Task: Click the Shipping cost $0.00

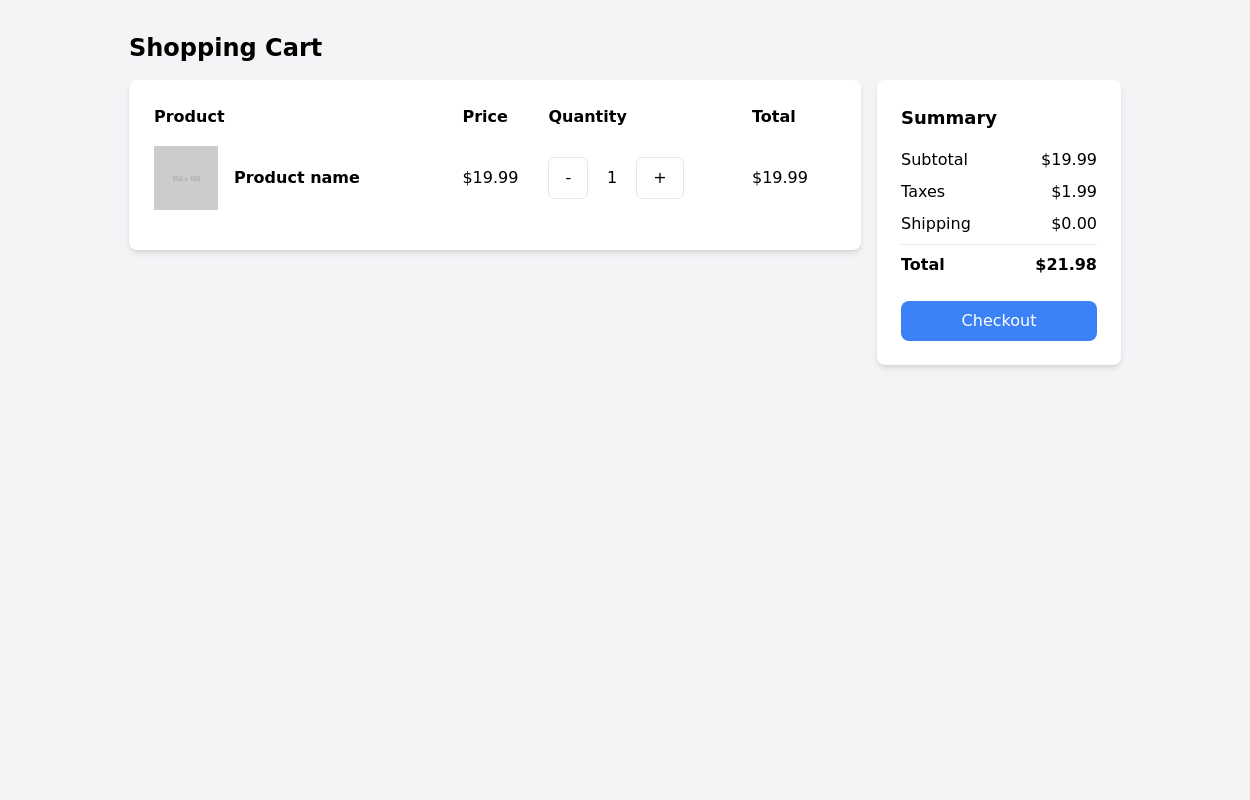Action: point(1074,223)
